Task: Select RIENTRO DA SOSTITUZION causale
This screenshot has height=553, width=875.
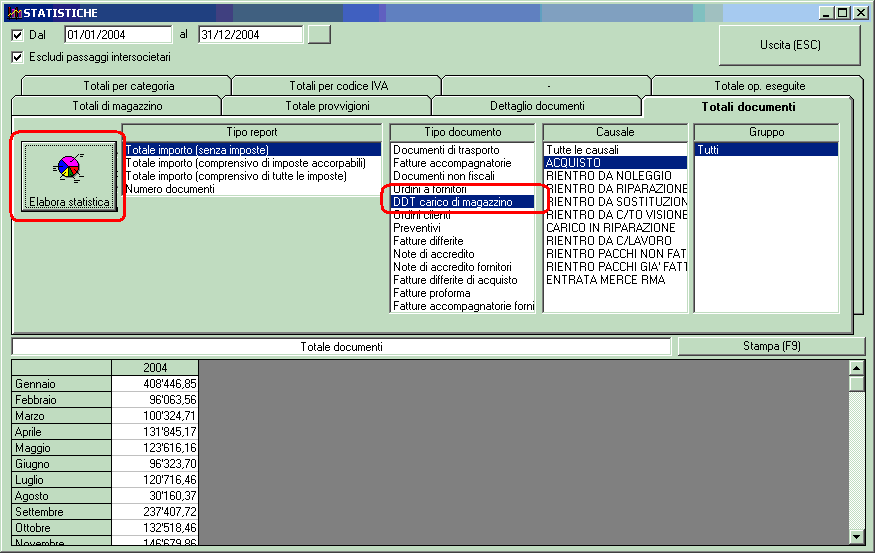Action: (x=616, y=202)
